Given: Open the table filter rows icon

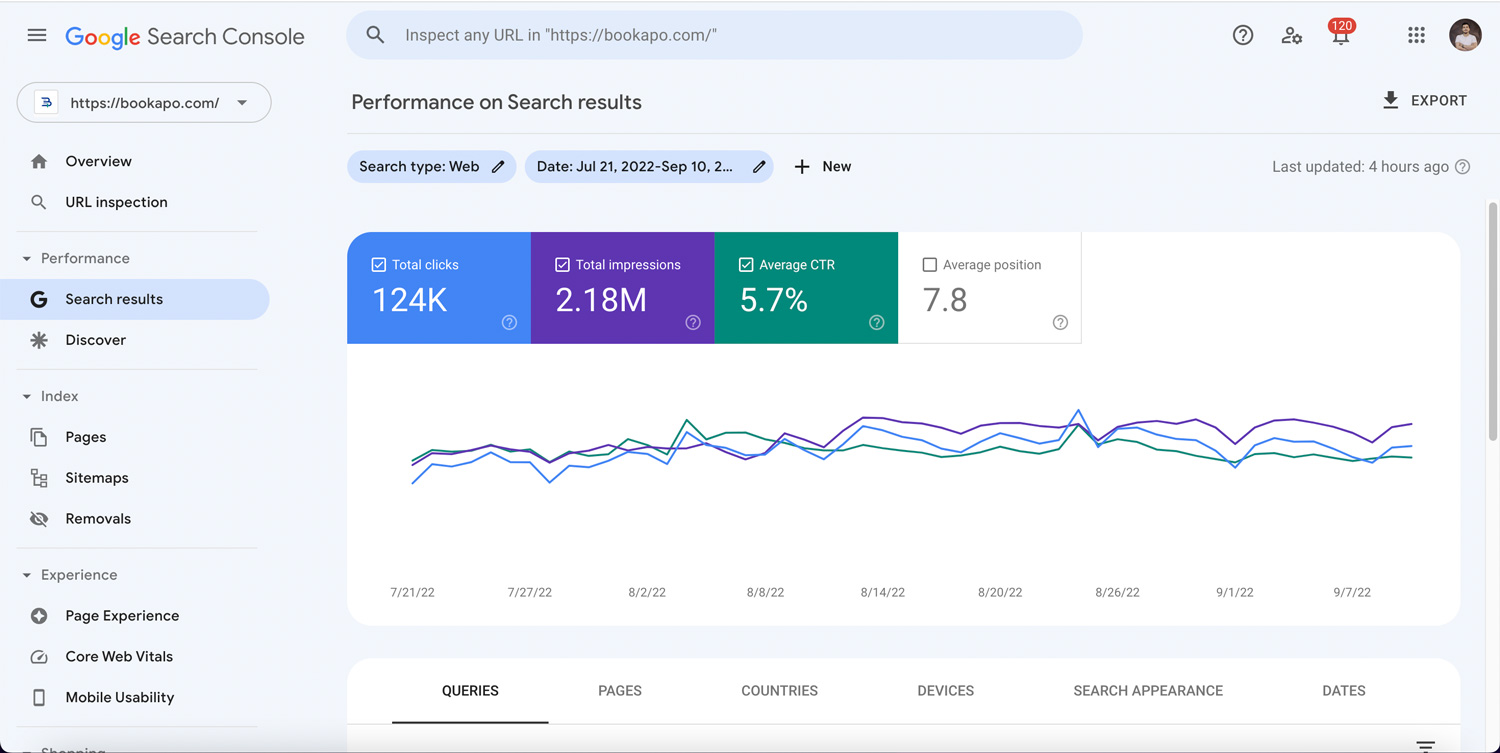Looking at the screenshot, I should [x=1426, y=745].
